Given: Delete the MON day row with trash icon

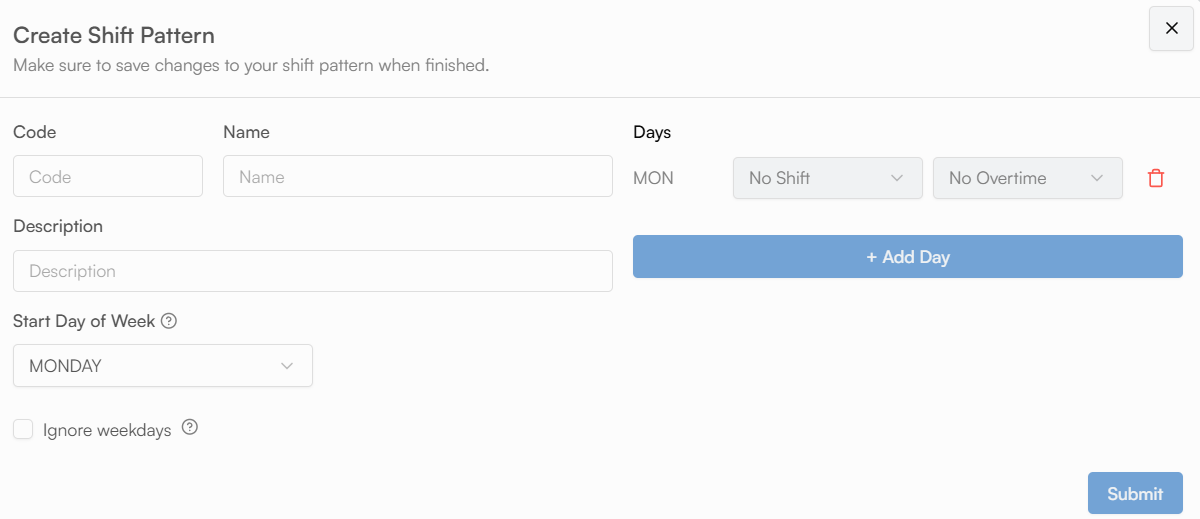Looking at the screenshot, I should (x=1156, y=179).
